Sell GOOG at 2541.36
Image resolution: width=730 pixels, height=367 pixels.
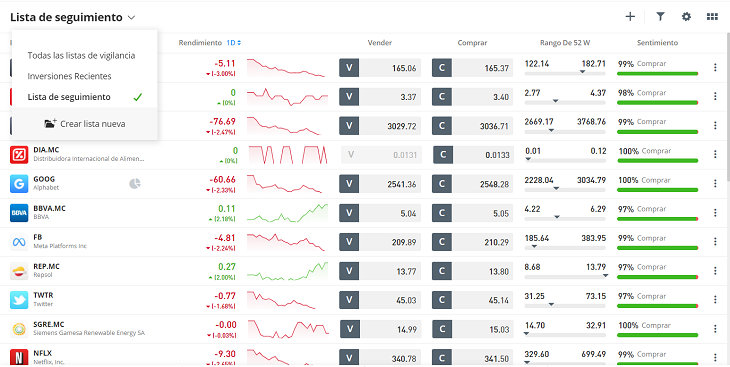[x=380, y=184]
